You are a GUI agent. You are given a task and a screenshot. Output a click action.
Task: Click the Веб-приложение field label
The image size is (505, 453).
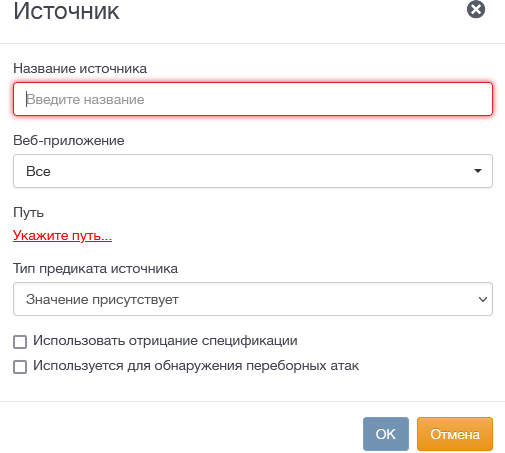69,140
